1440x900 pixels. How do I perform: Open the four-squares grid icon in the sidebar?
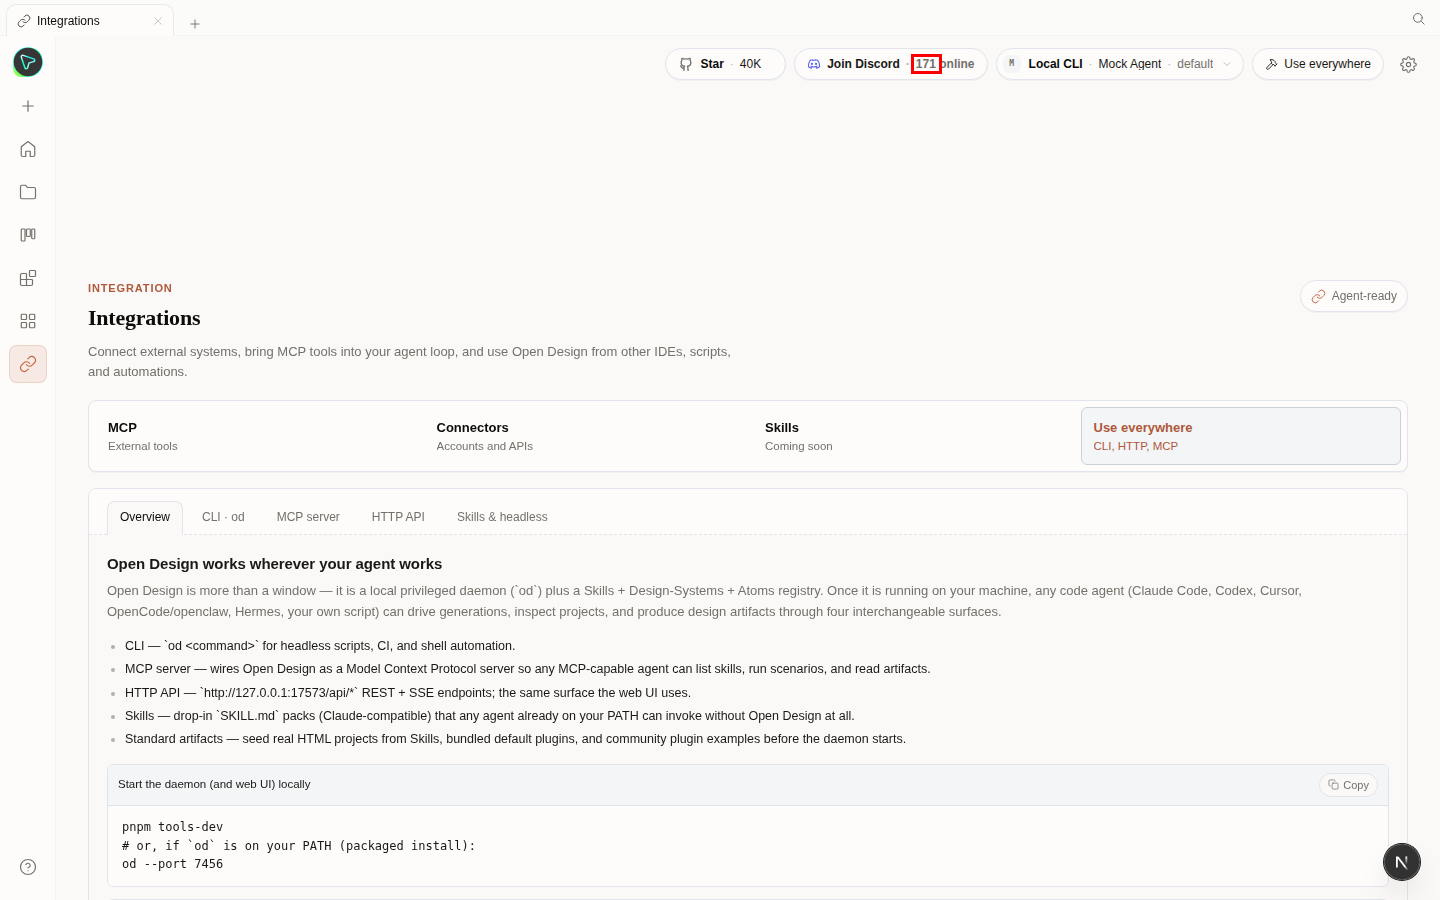pyautogui.click(x=28, y=321)
